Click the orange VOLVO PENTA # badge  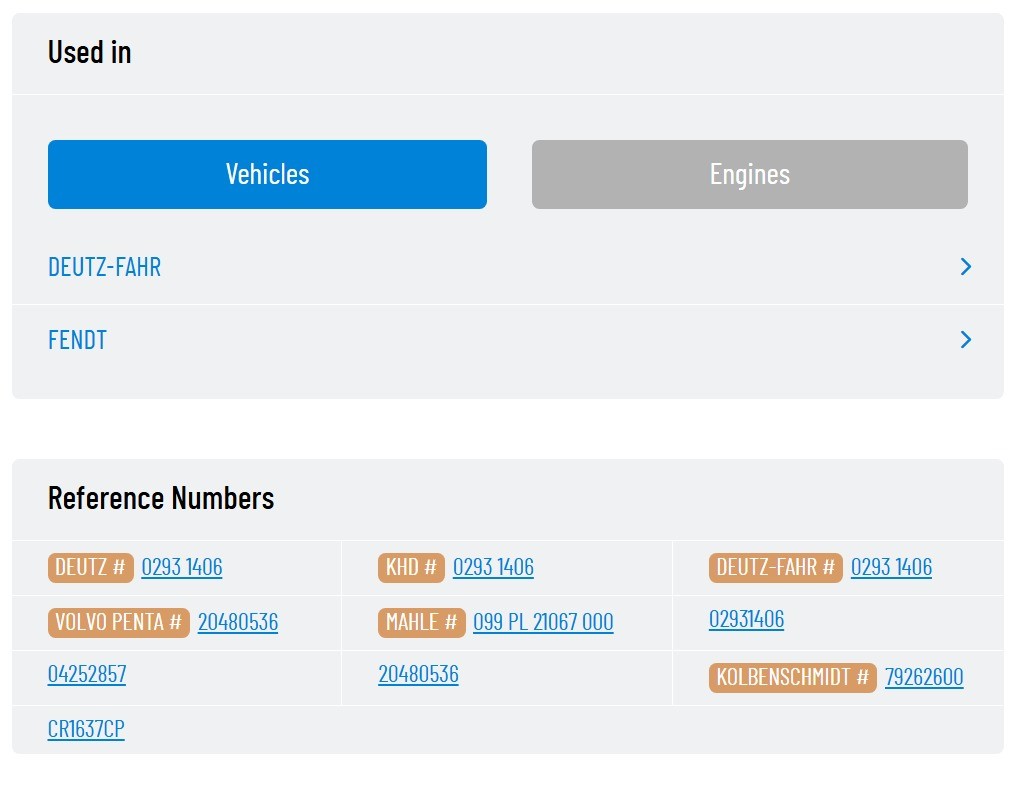click(x=119, y=622)
